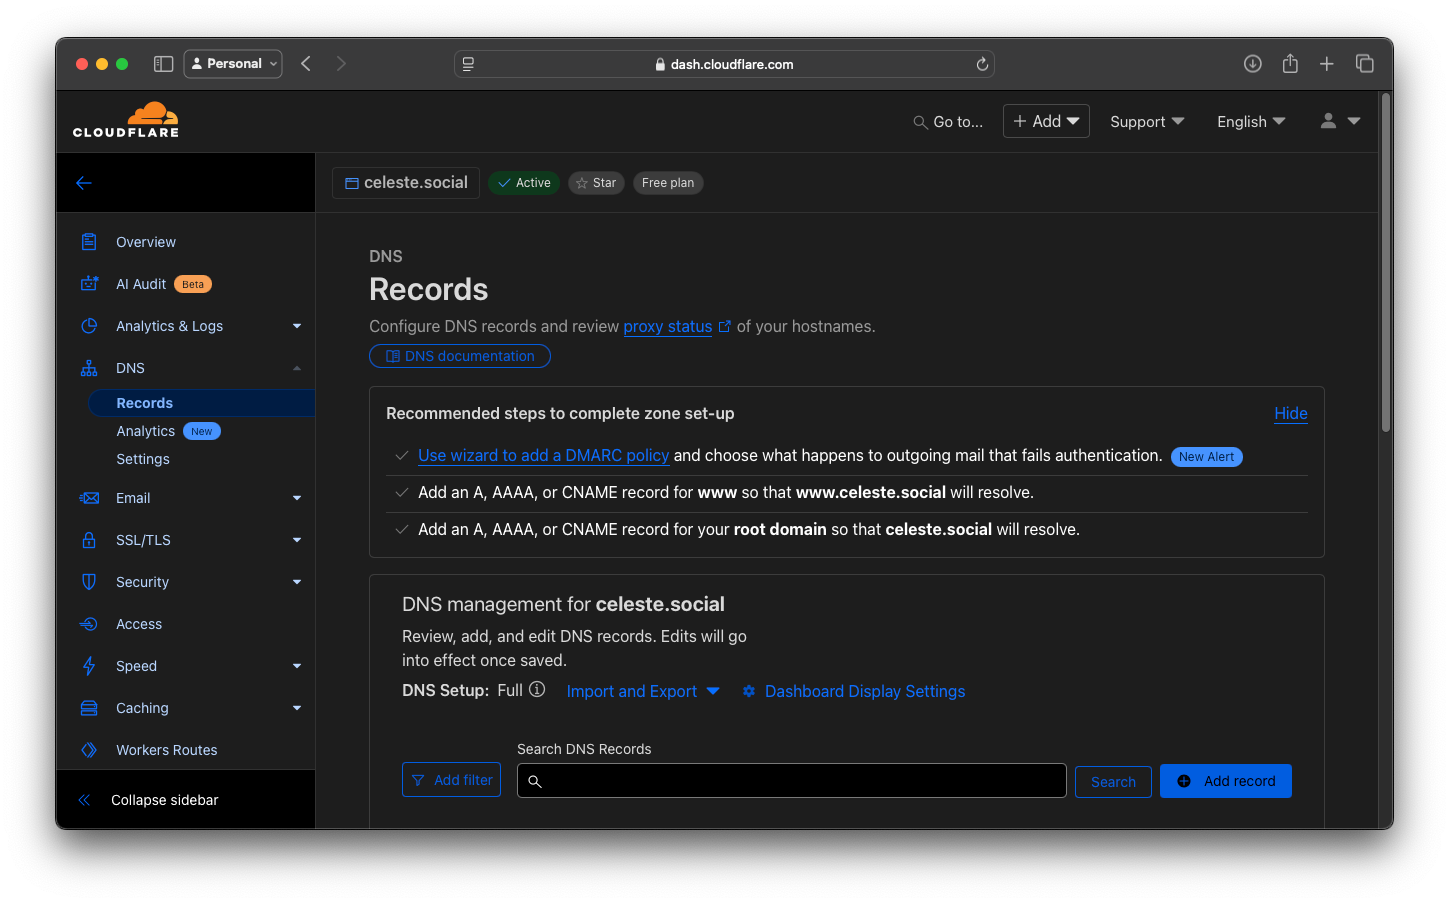Open Access from sidebar
The image size is (1449, 903).
[139, 624]
